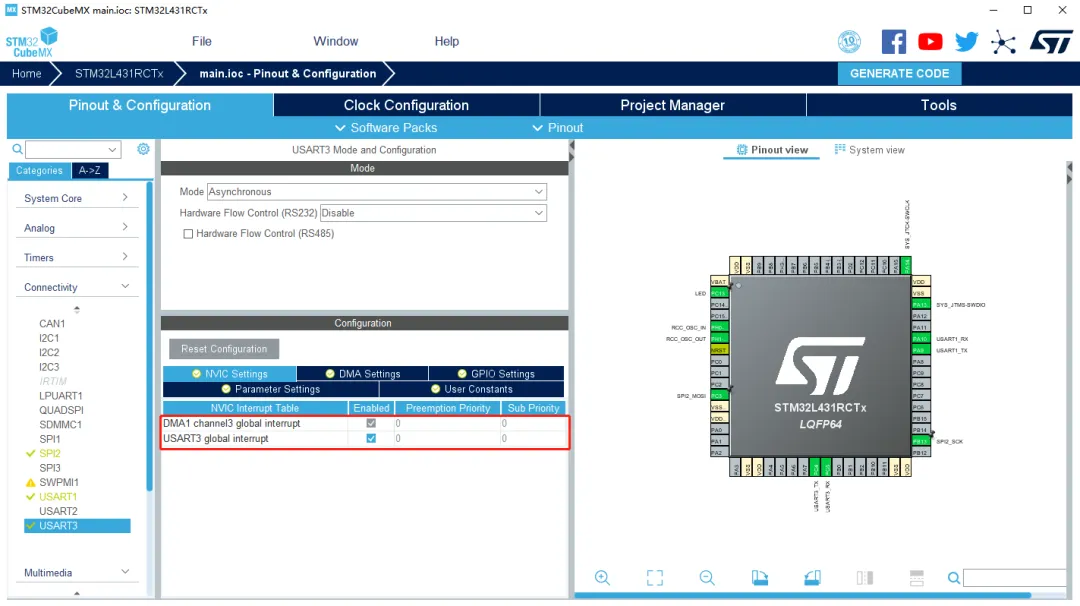Screen dimensions: 1080x606
Task: Click the pin search magnifier icon
Action: coord(953,578)
